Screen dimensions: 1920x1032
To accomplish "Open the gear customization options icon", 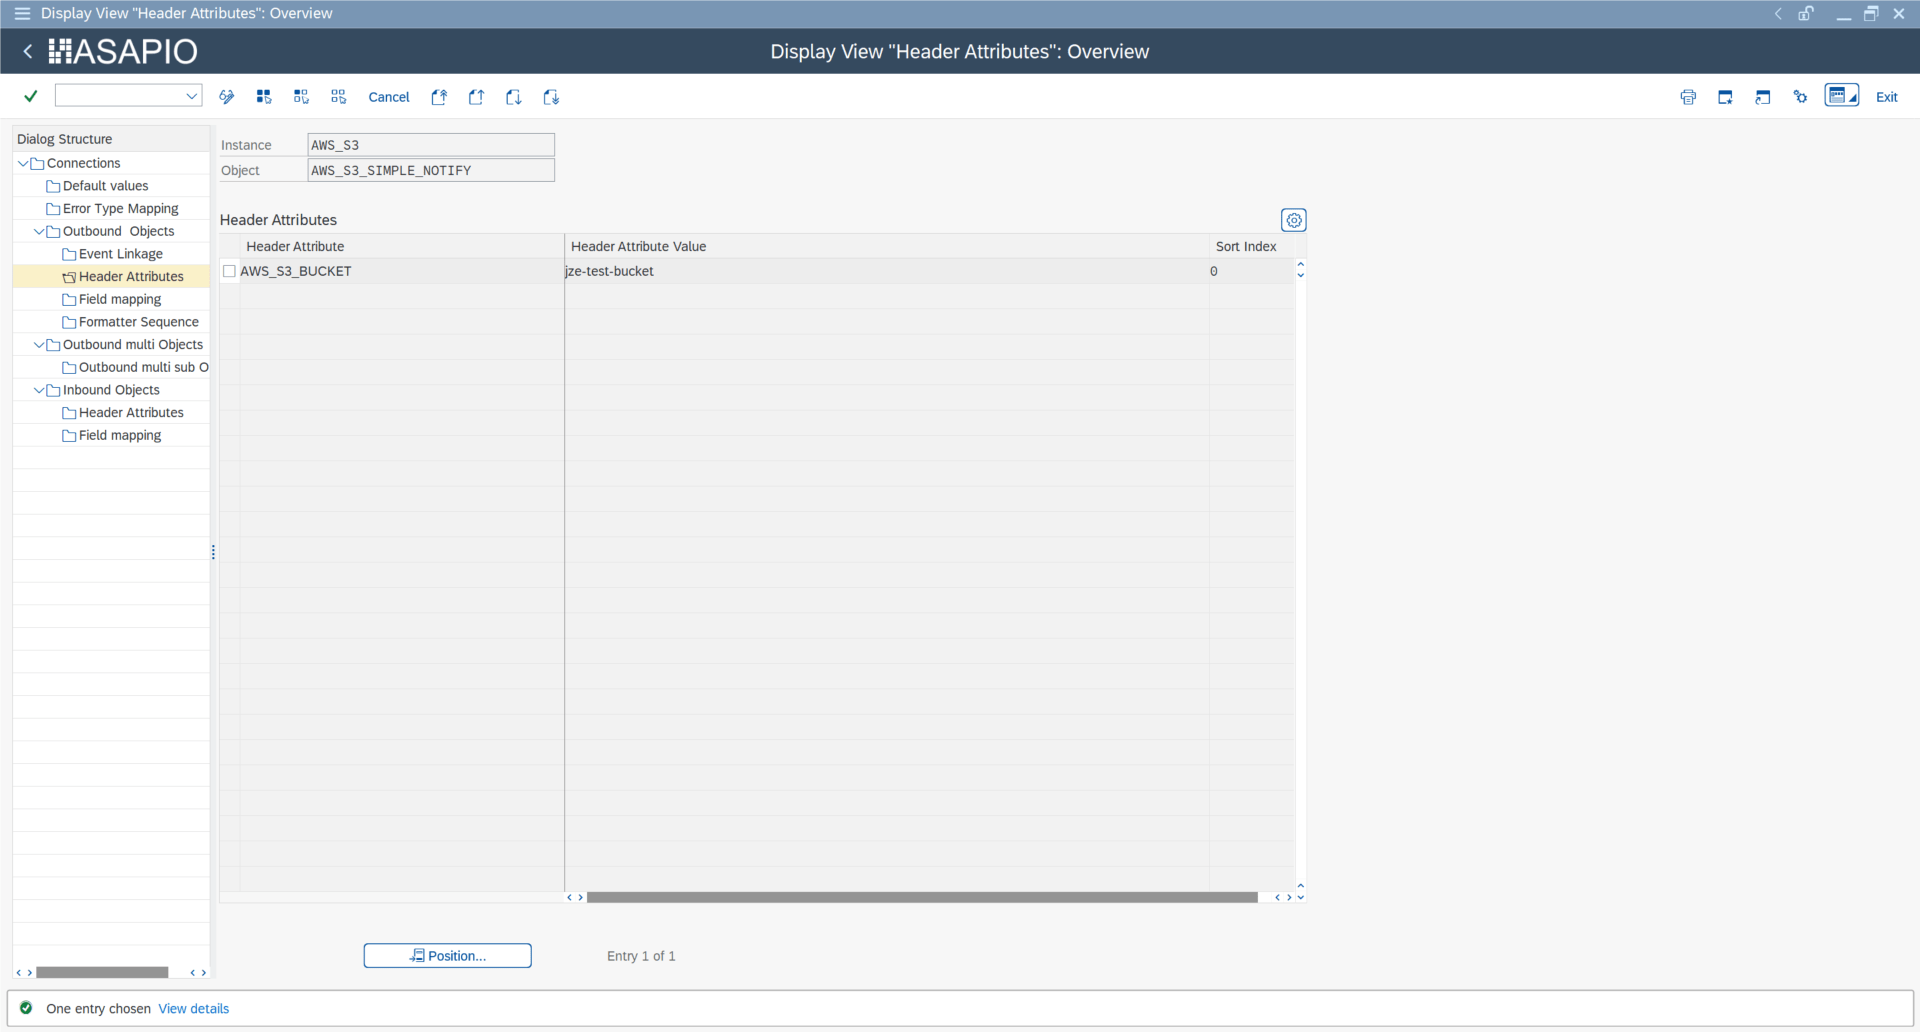I will 1800,97.
